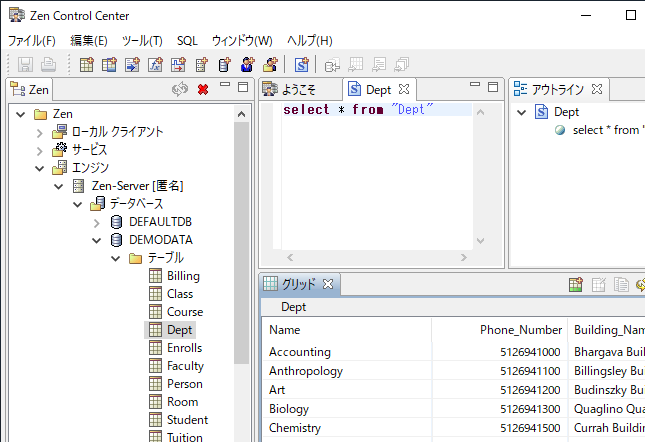Image resolution: width=645 pixels, height=442 pixels.
Task: Click the add table icon in grid toolbar
Action: click(576, 285)
